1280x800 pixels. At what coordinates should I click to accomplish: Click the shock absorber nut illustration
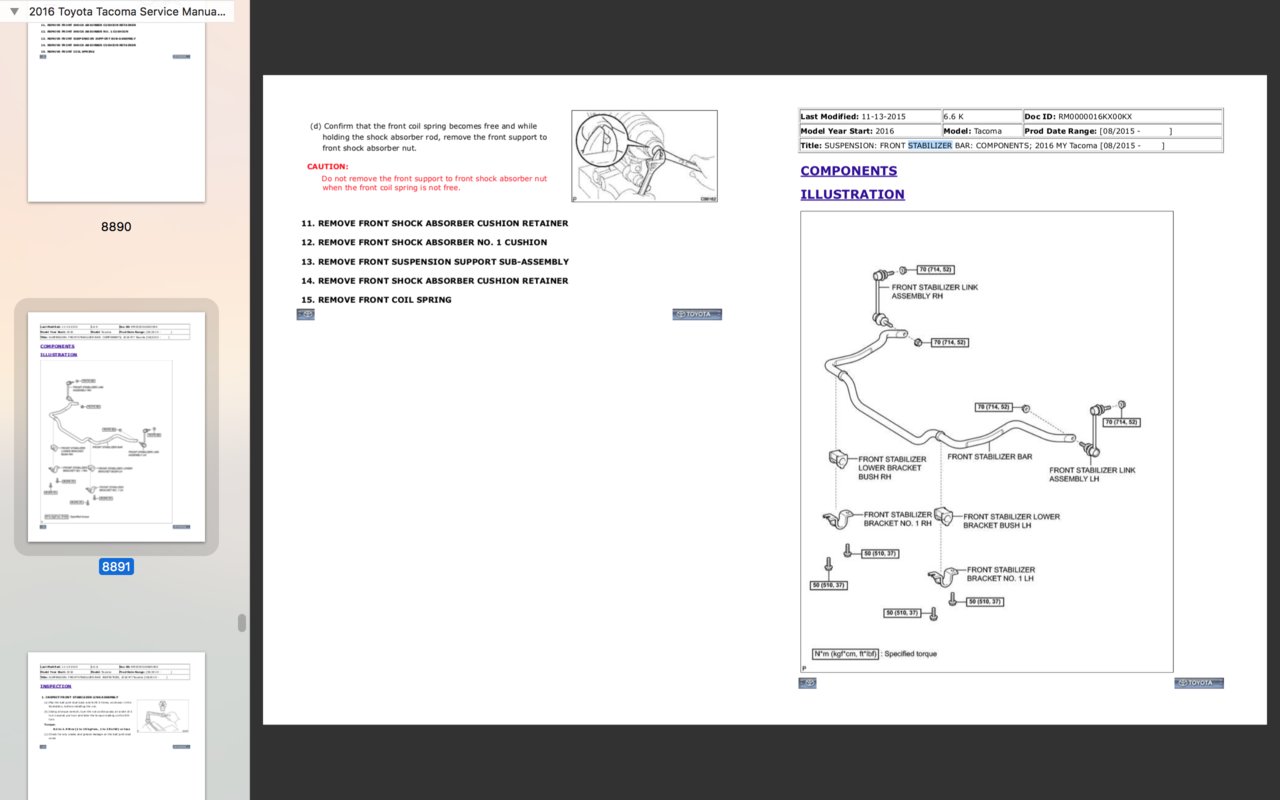[x=644, y=156]
